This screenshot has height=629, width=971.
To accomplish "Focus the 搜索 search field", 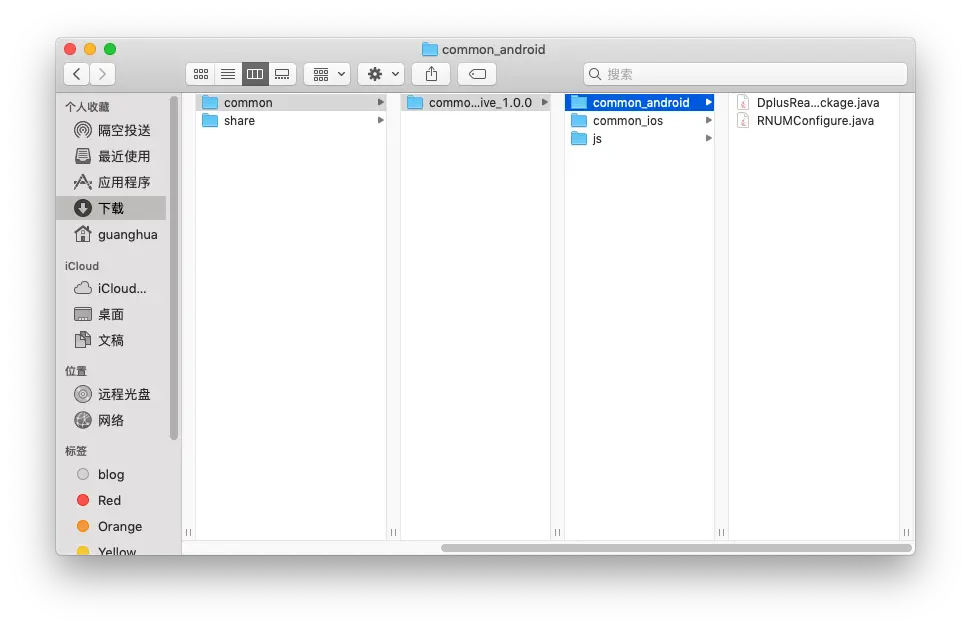I will (745, 74).
